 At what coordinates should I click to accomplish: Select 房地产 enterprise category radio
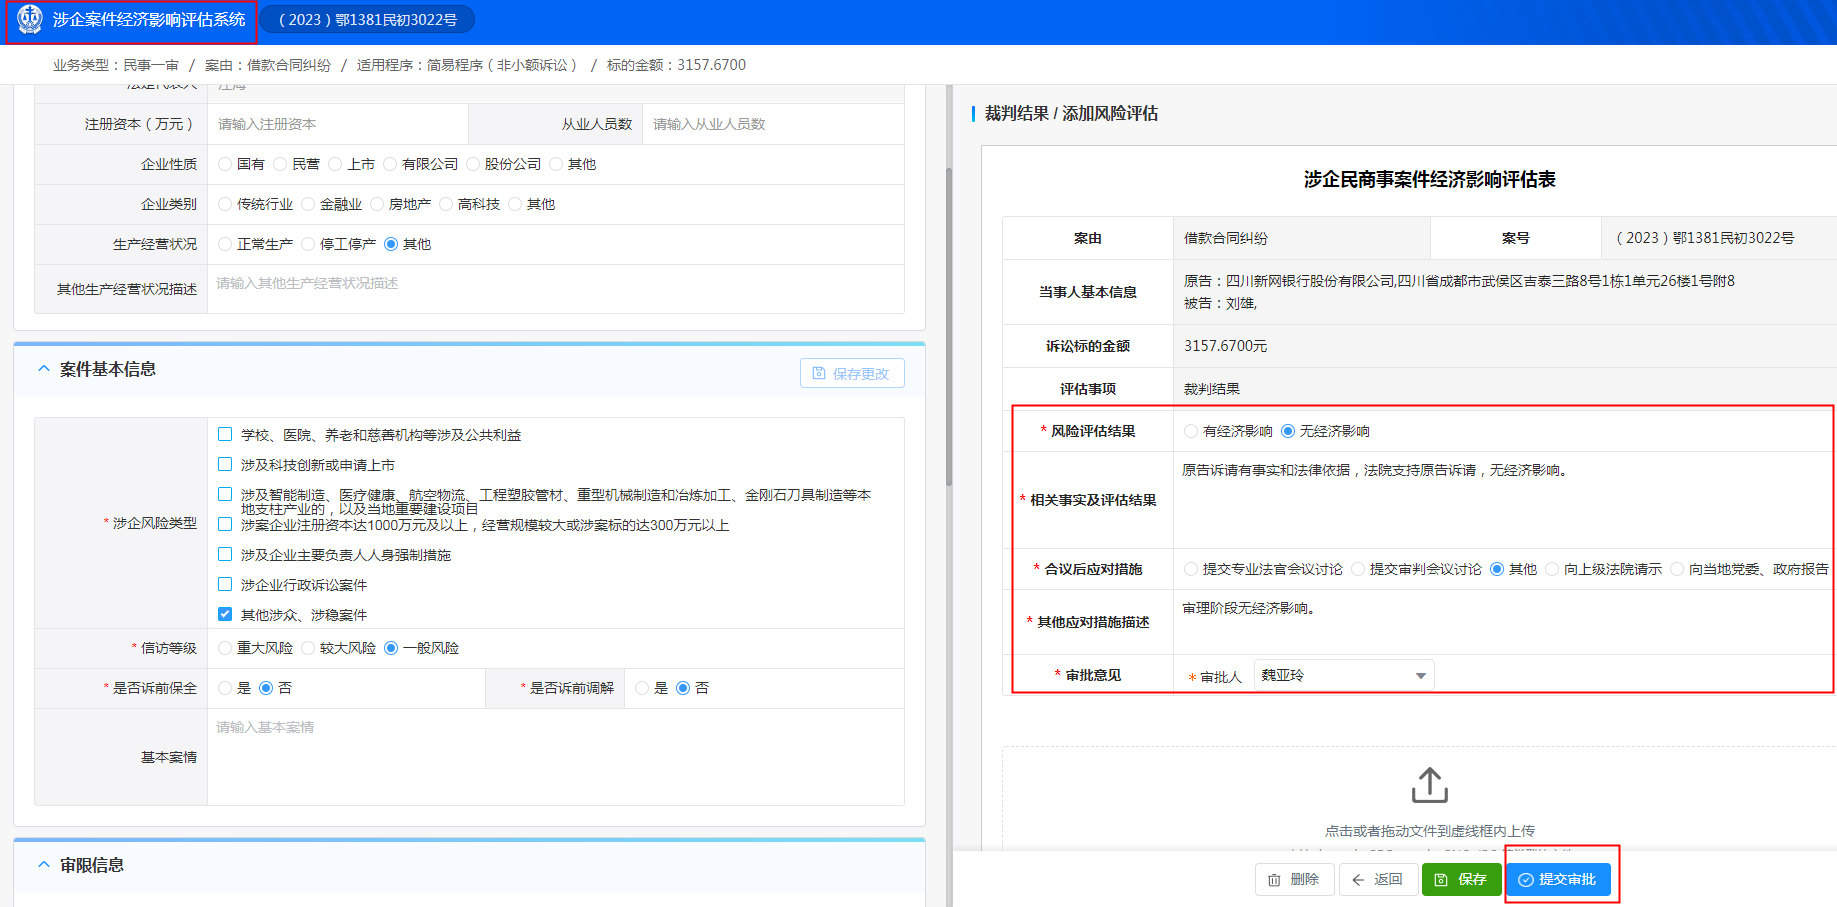377,204
